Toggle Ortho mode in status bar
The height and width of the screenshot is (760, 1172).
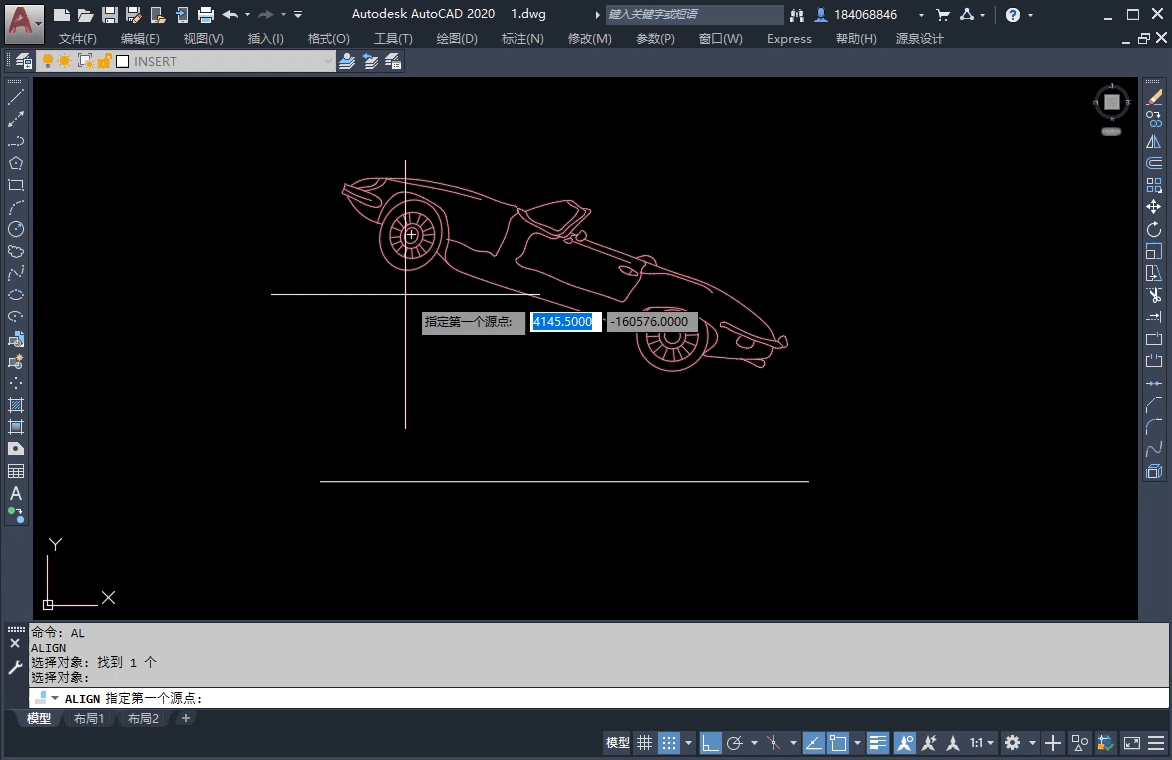tap(710, 743)
